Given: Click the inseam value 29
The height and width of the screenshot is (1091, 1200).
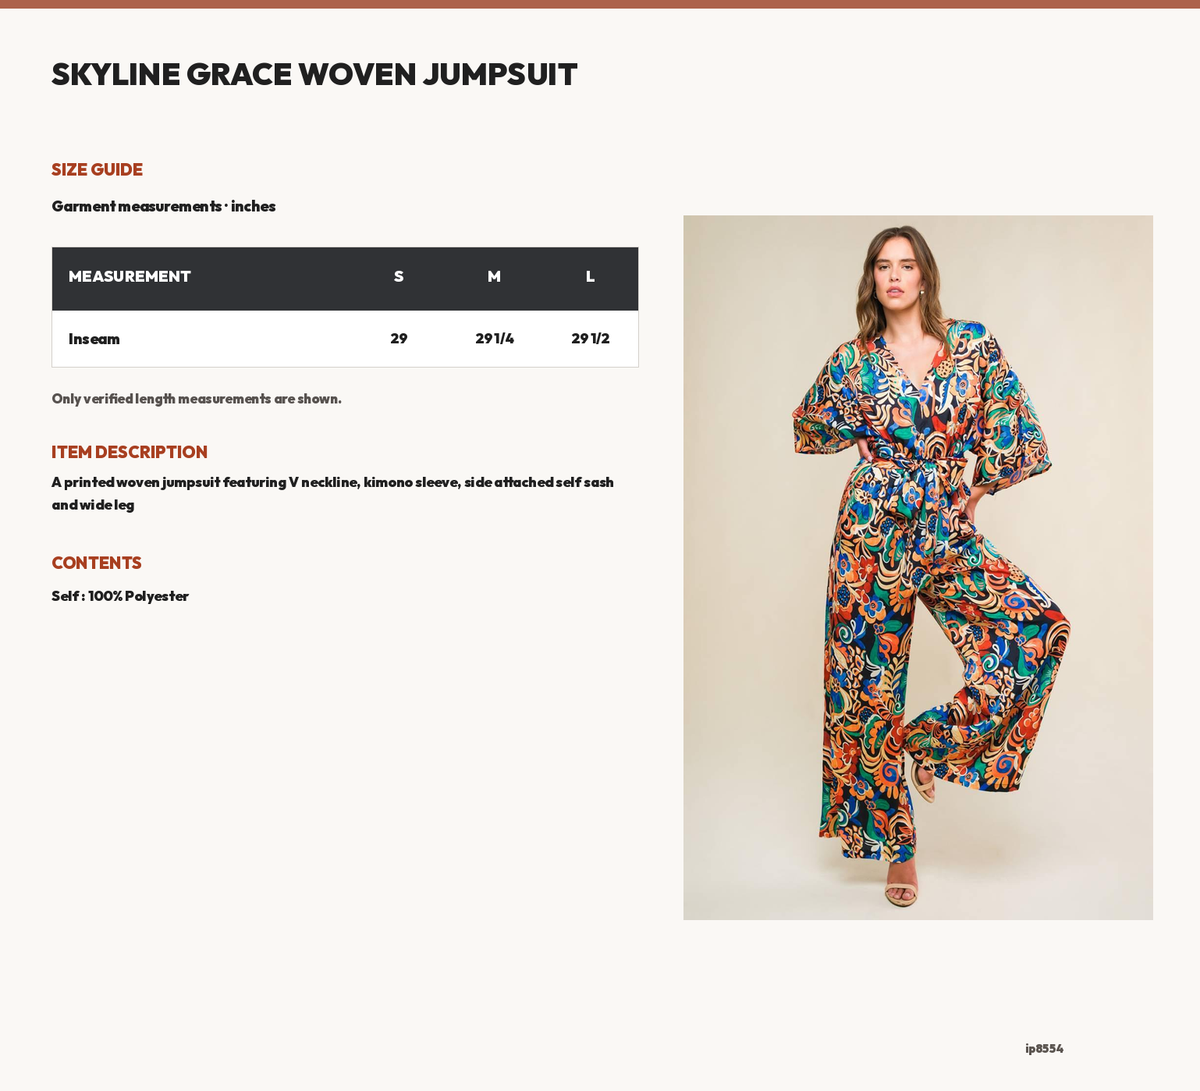Looking at the screenshot, I should (x=399, y=339).
